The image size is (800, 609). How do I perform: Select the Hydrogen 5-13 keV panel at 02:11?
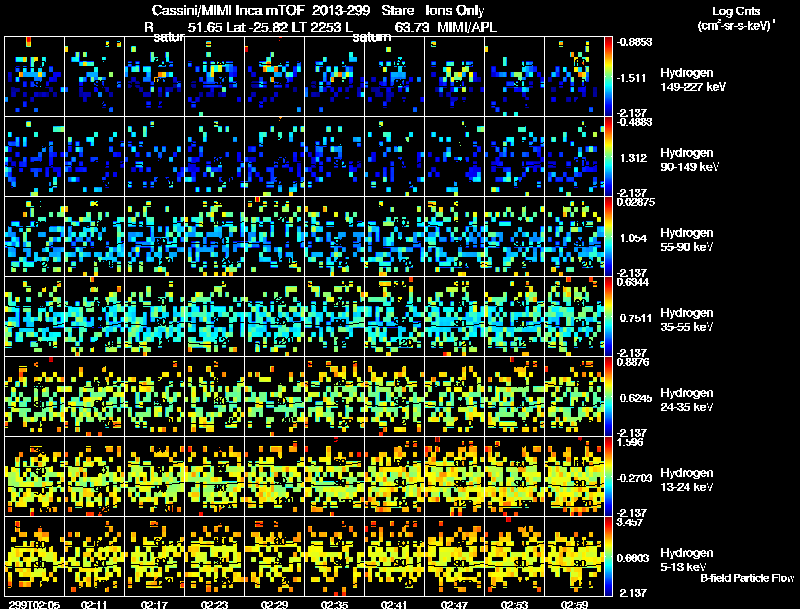94,557
